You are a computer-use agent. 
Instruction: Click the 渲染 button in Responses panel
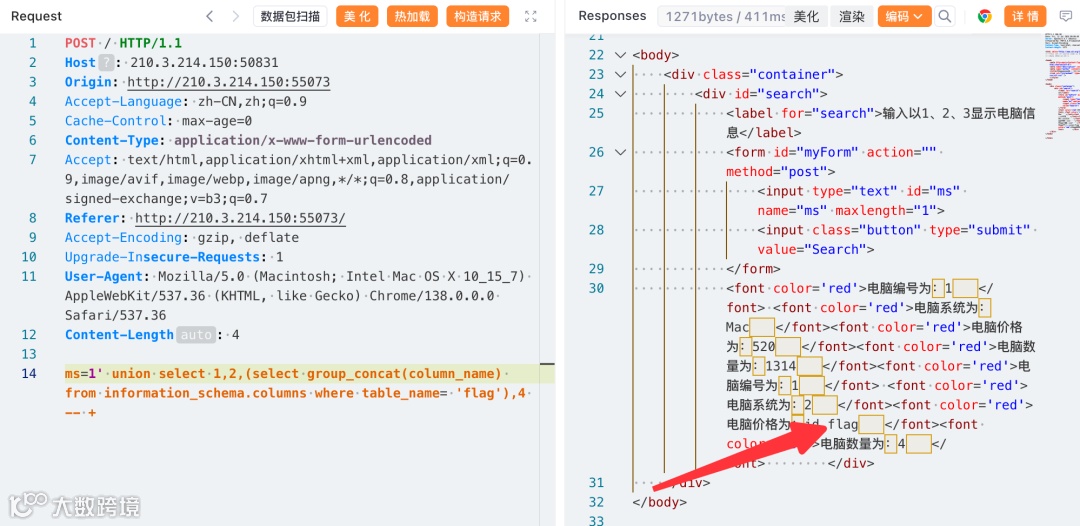tap(852, 16)
